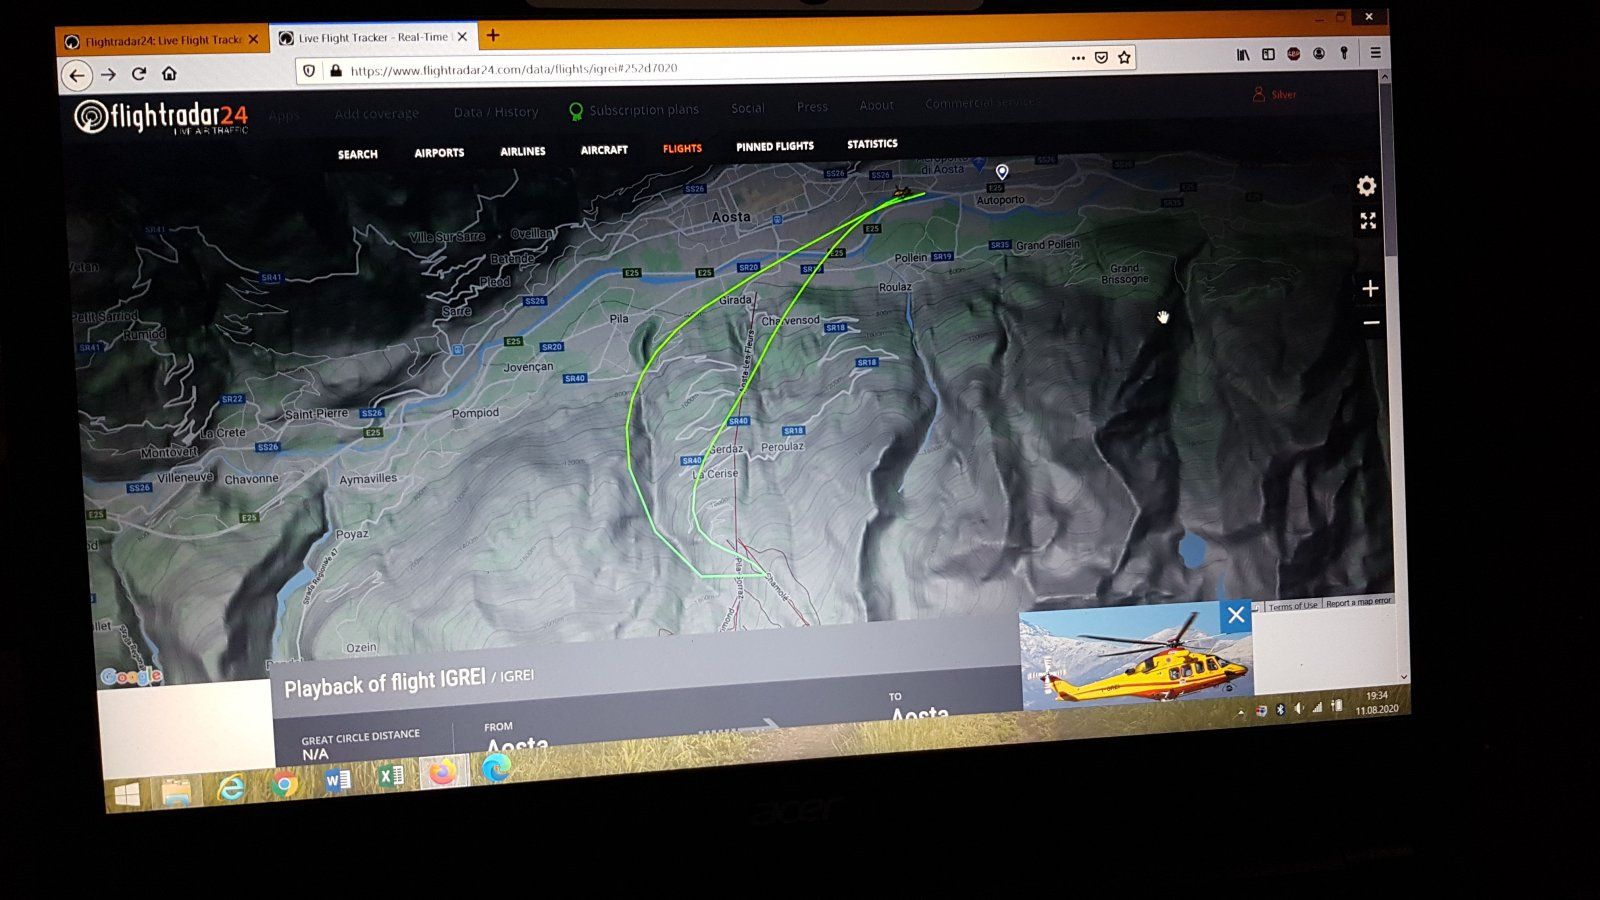Open Firefox hamburger menu
Image resolution: width=1600 pixels, height=900 pixels.
coord(1375,53)
